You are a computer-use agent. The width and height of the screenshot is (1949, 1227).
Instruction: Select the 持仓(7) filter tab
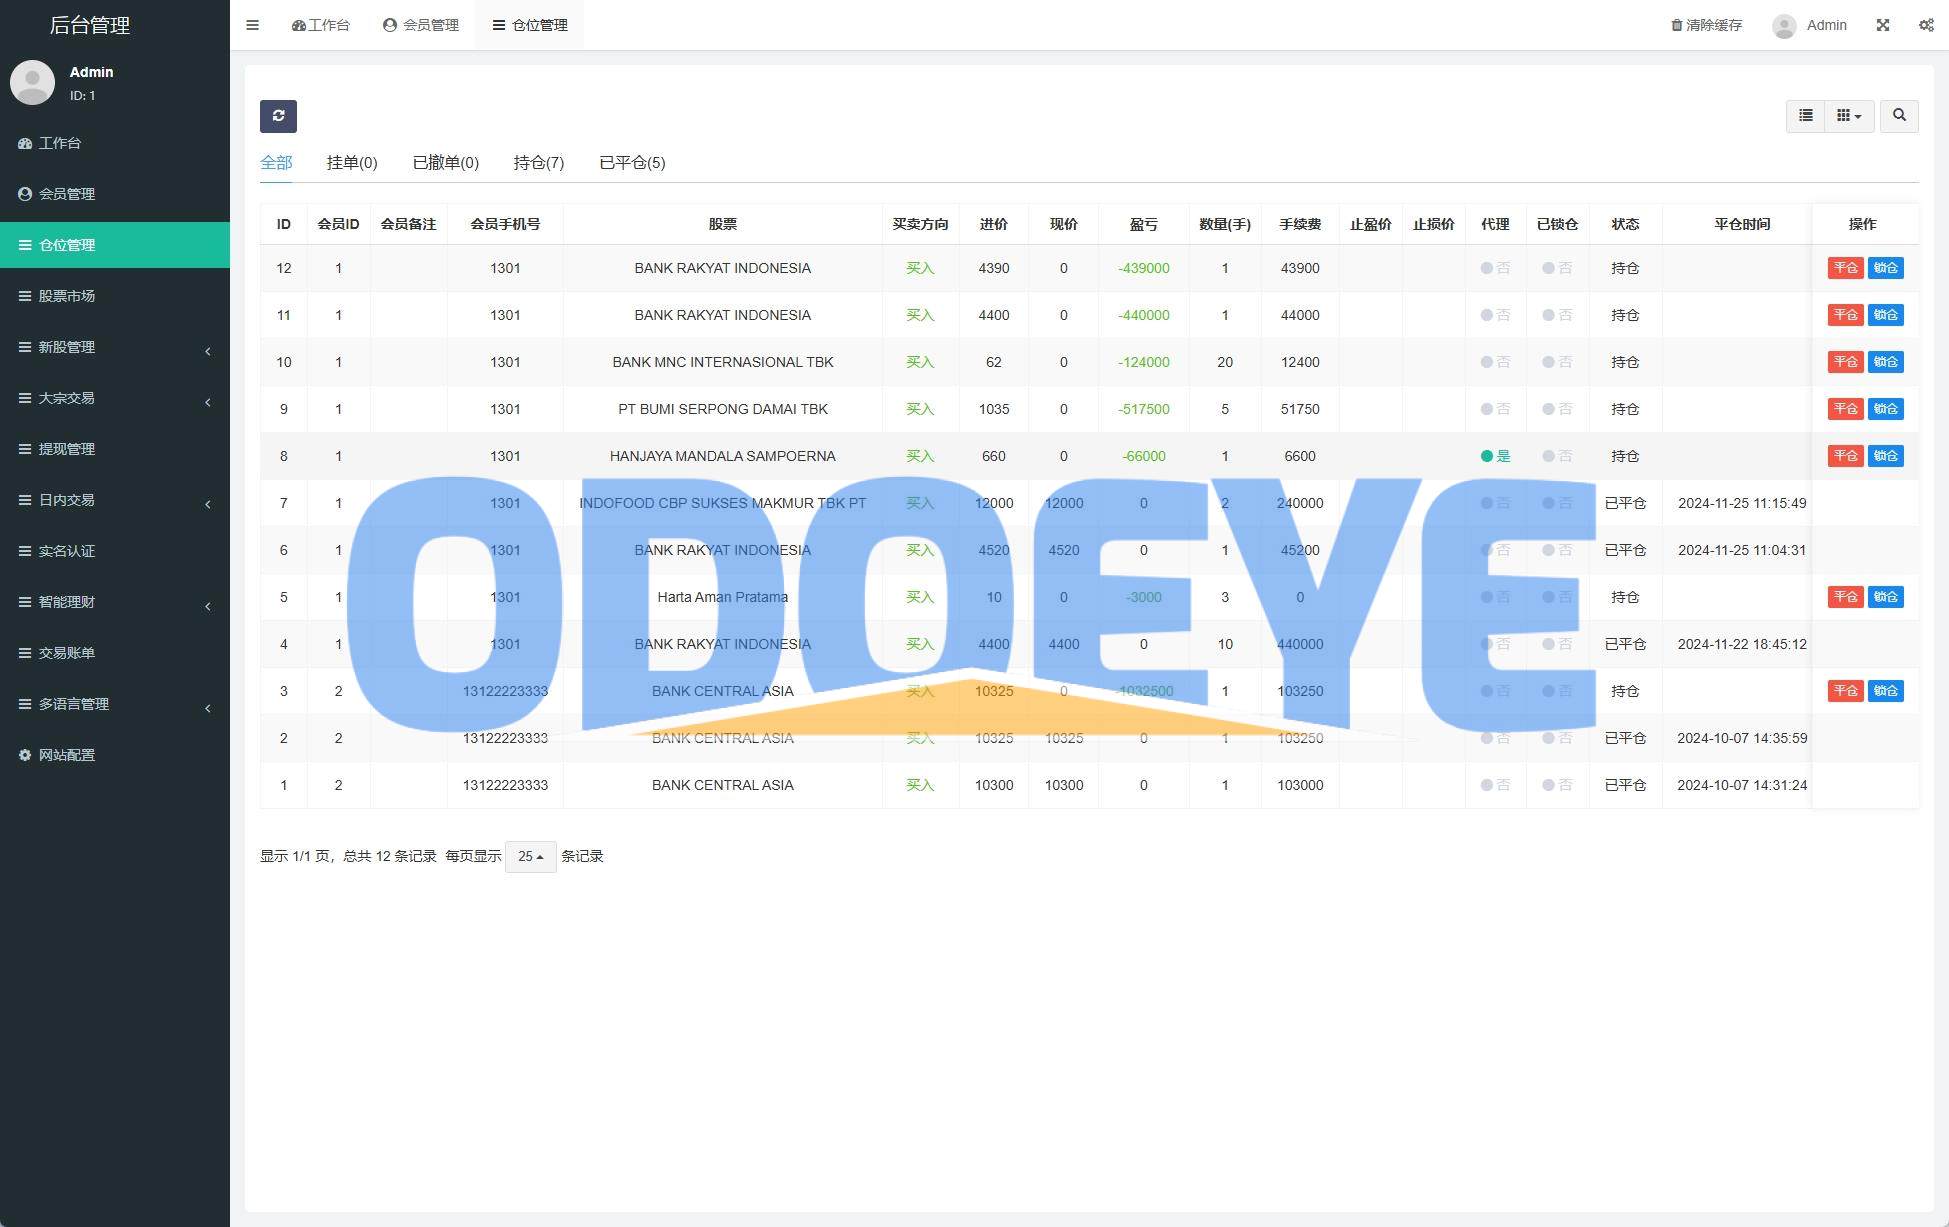[x=539, y=163]
